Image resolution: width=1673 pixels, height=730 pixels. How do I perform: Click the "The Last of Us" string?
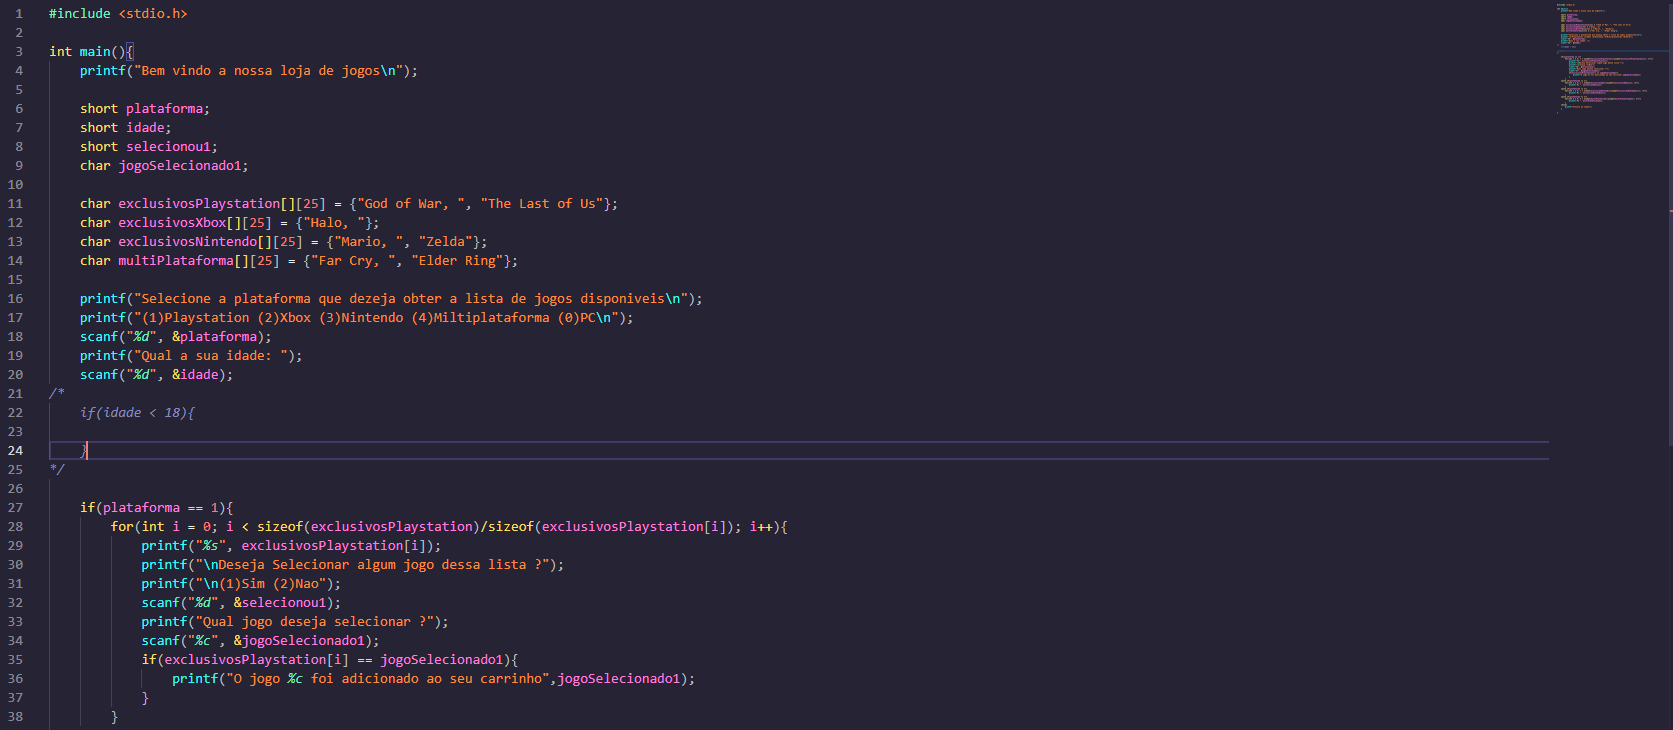542,204
